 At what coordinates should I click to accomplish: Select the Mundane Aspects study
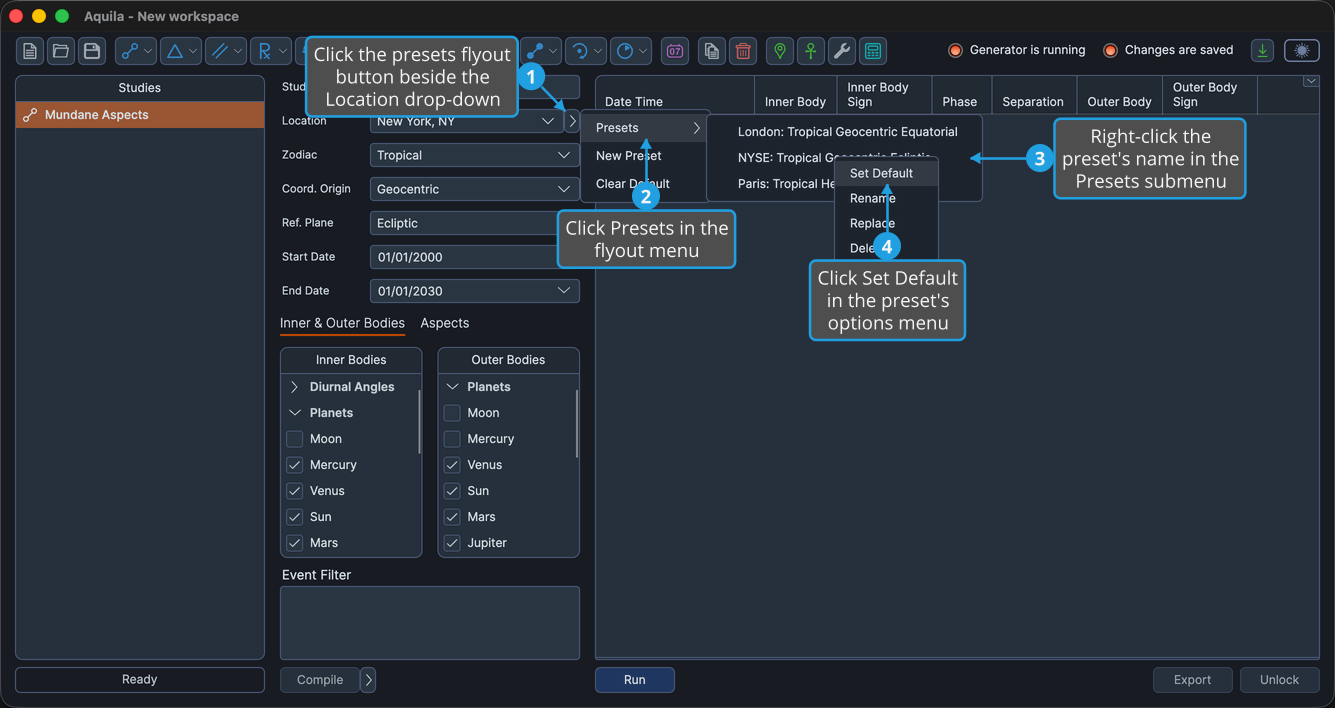click(x=140, y=115)
